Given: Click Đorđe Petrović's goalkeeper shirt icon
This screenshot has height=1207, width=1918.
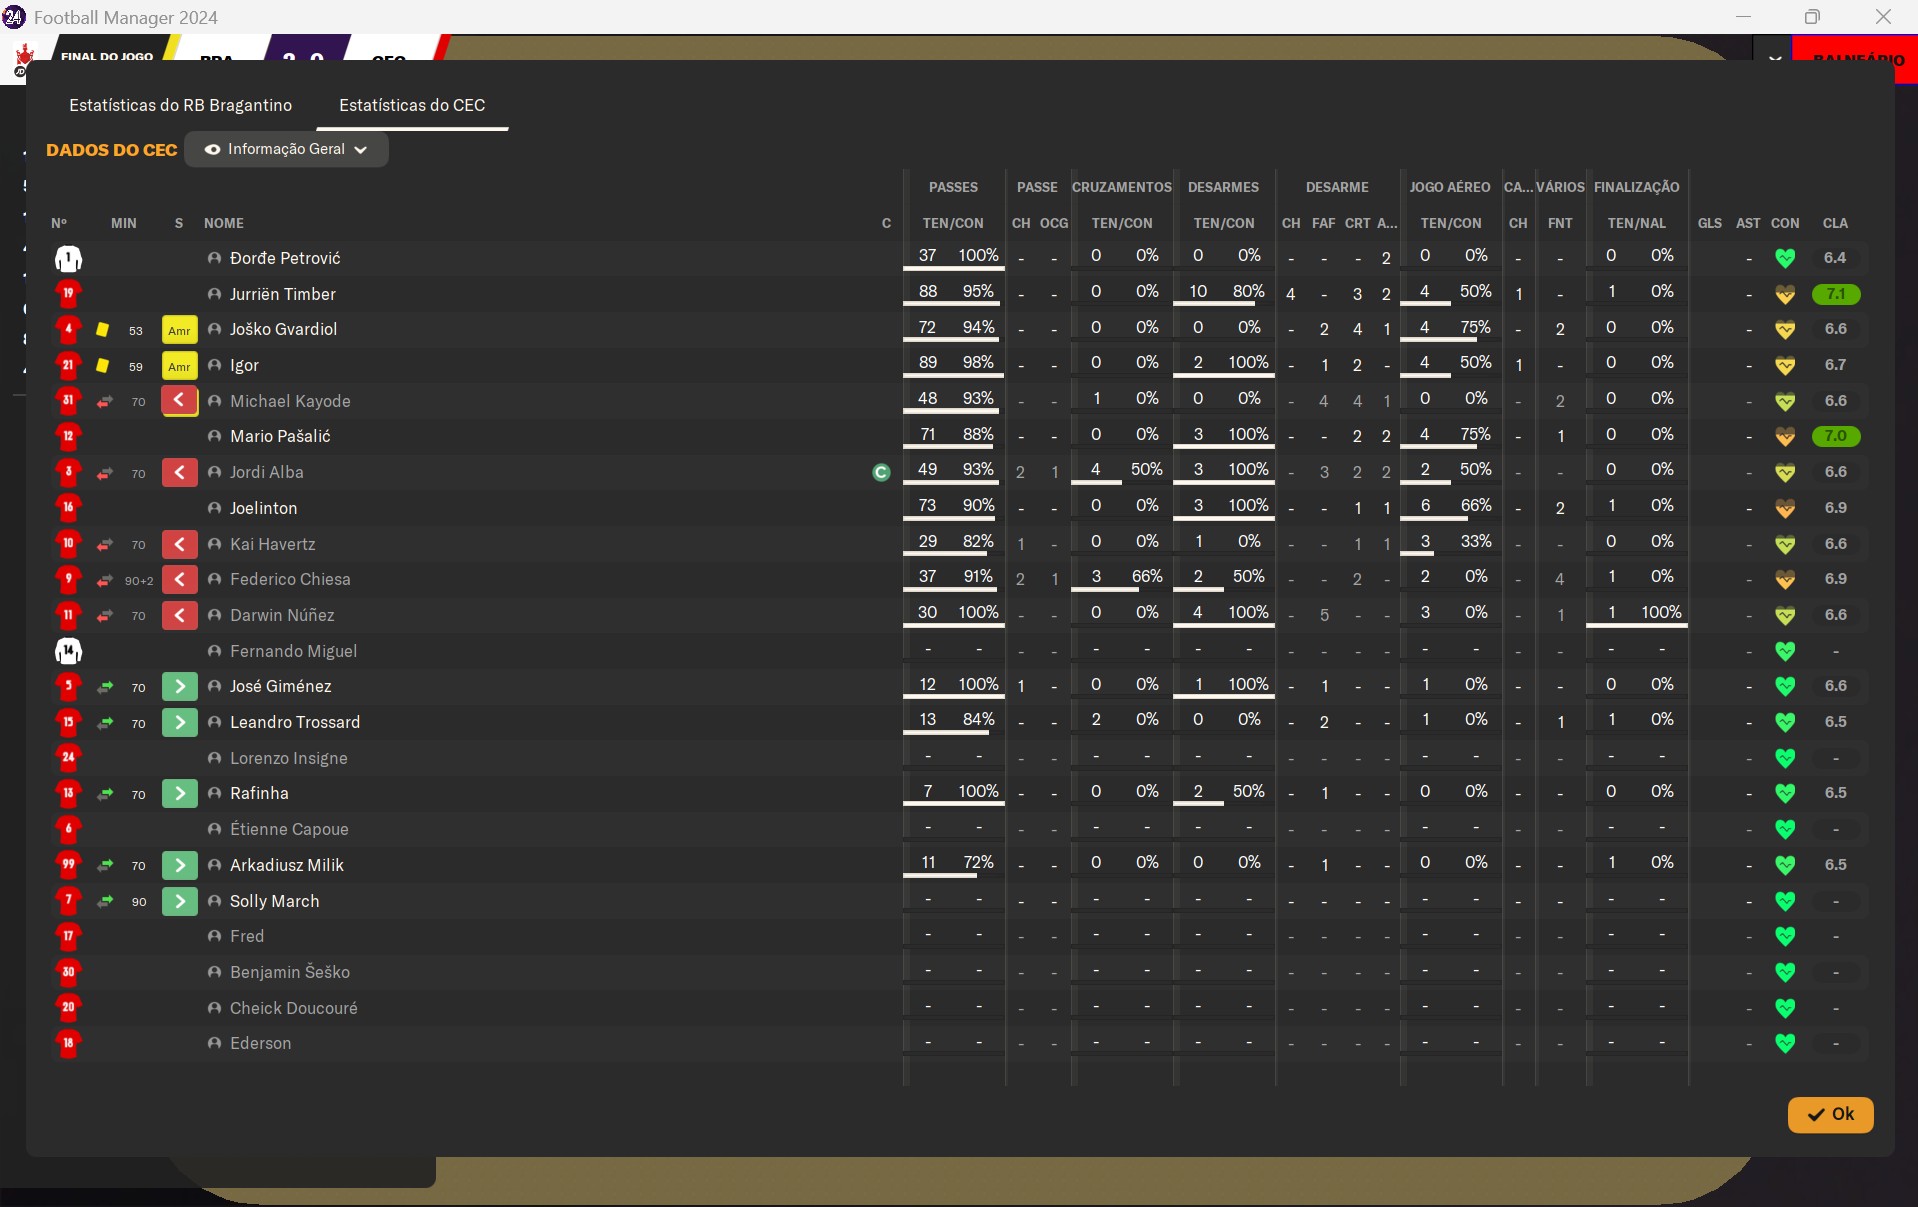Looking at the screenshot, I should coord(68,259).
